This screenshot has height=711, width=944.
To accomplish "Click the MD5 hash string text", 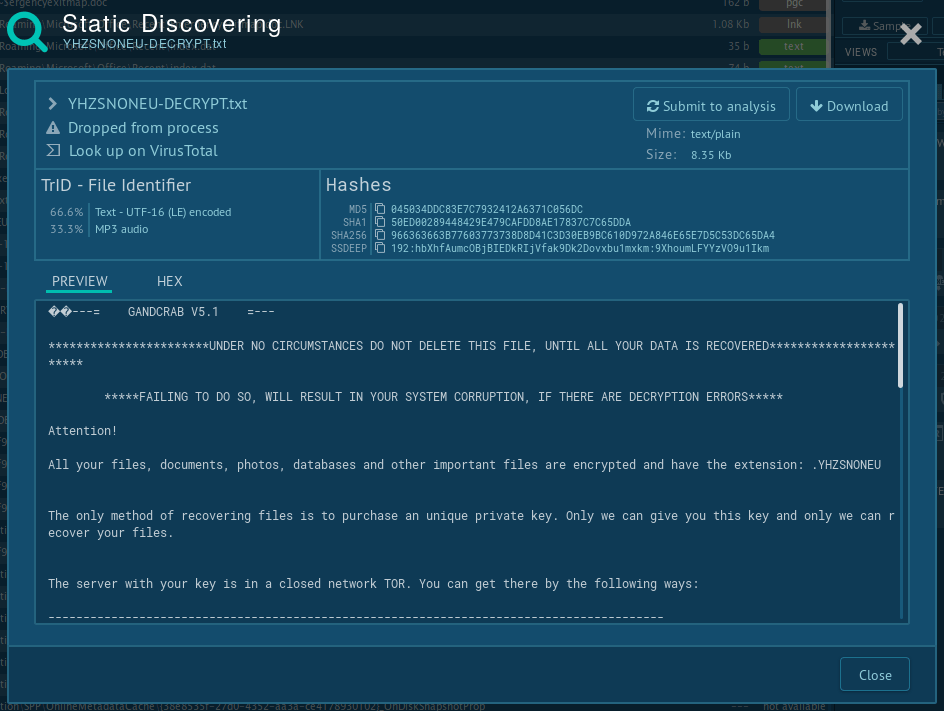I will click(486, 209).
